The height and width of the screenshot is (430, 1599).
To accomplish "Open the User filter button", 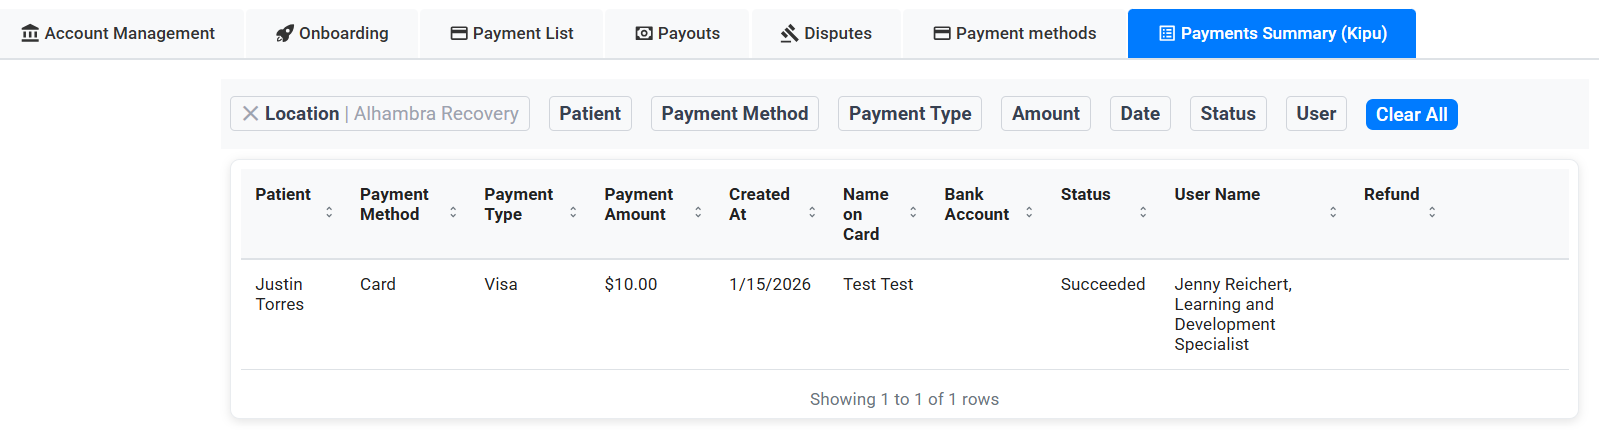I will tap(1316, 114).
